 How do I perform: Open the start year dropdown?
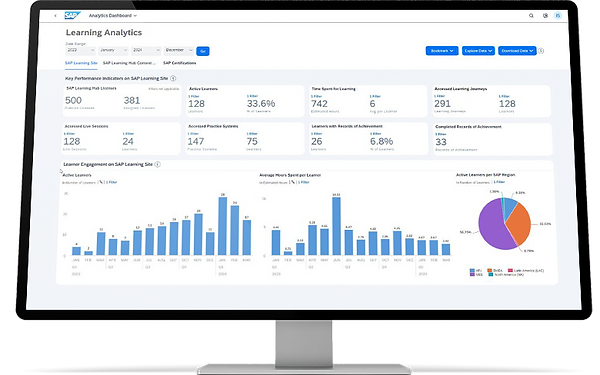point(80,50)
